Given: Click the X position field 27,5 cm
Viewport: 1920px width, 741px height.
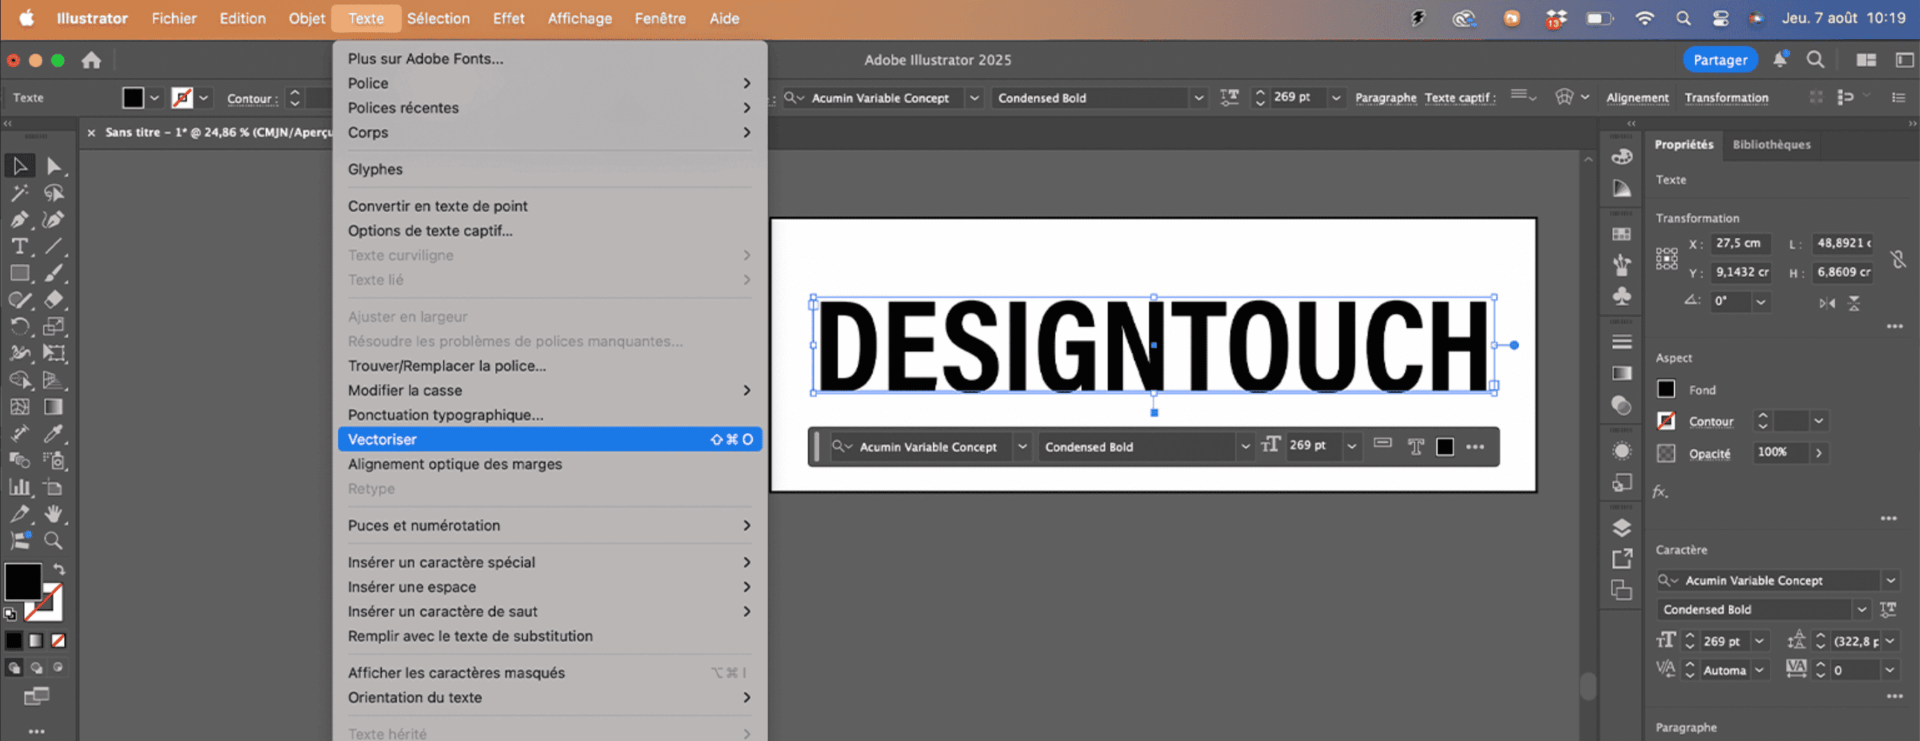Looking at the screenshot, I should tap(1741, 243).
